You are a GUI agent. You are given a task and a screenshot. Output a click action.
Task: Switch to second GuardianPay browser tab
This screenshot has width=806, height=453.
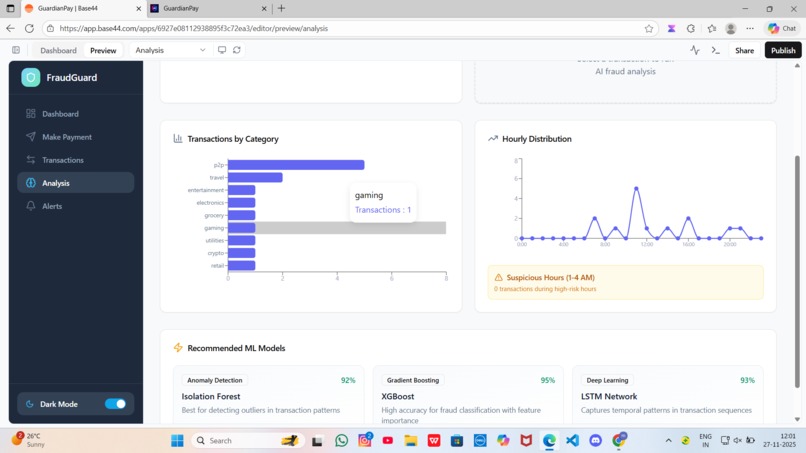[x=208, y=8]
